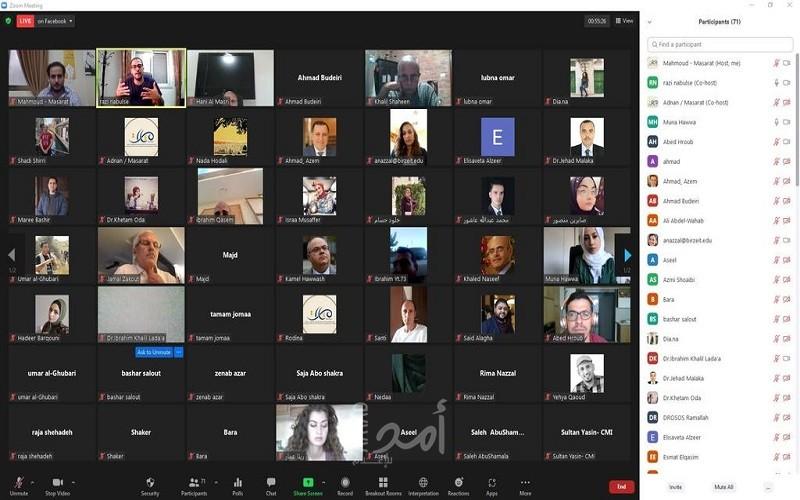This screenshot has width=800, height=500.
Task: Open the Participants icon in toolbar
Action: [x=194, y=482]
